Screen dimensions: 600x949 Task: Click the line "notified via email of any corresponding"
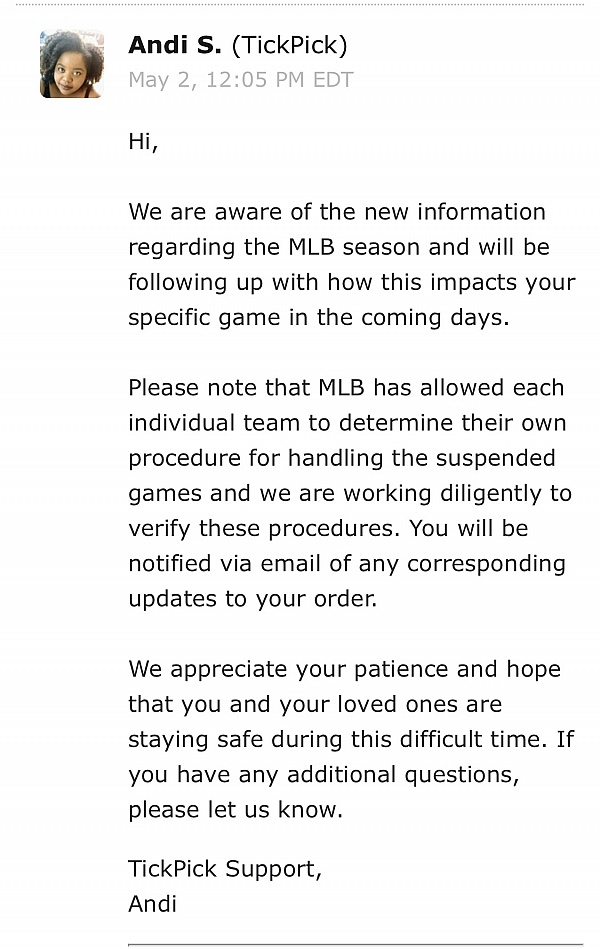click(x=346, y=563)
